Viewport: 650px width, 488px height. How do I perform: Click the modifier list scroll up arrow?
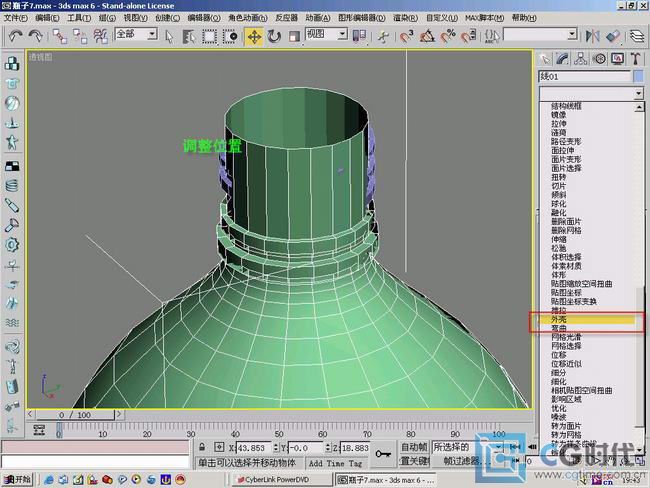coord(639,108)
